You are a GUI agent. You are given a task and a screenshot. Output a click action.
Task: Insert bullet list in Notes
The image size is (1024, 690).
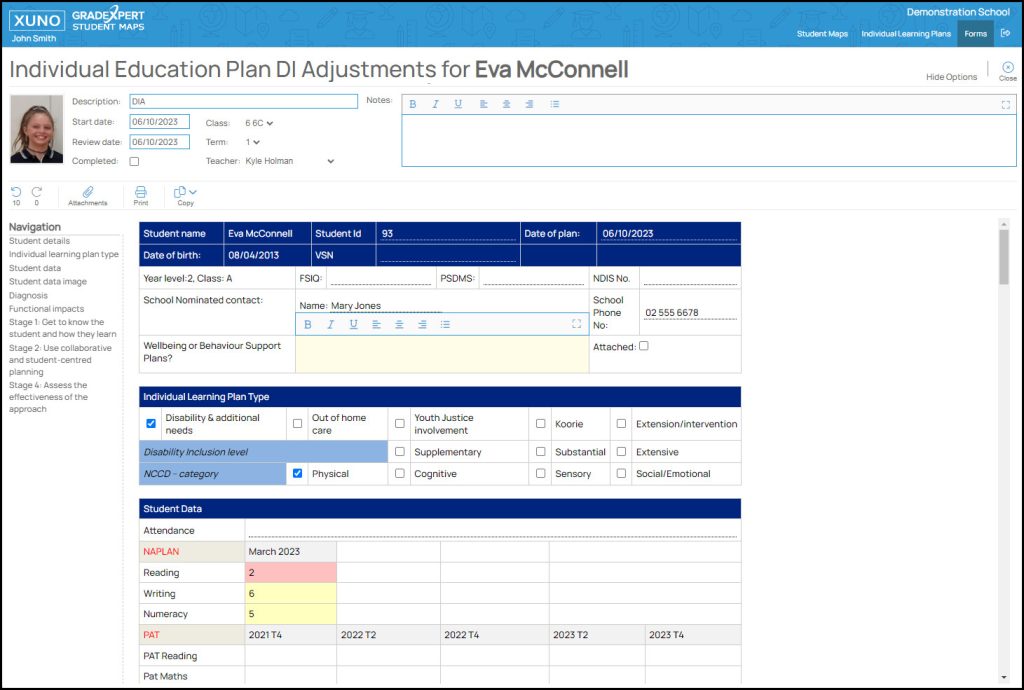[554, 104]
